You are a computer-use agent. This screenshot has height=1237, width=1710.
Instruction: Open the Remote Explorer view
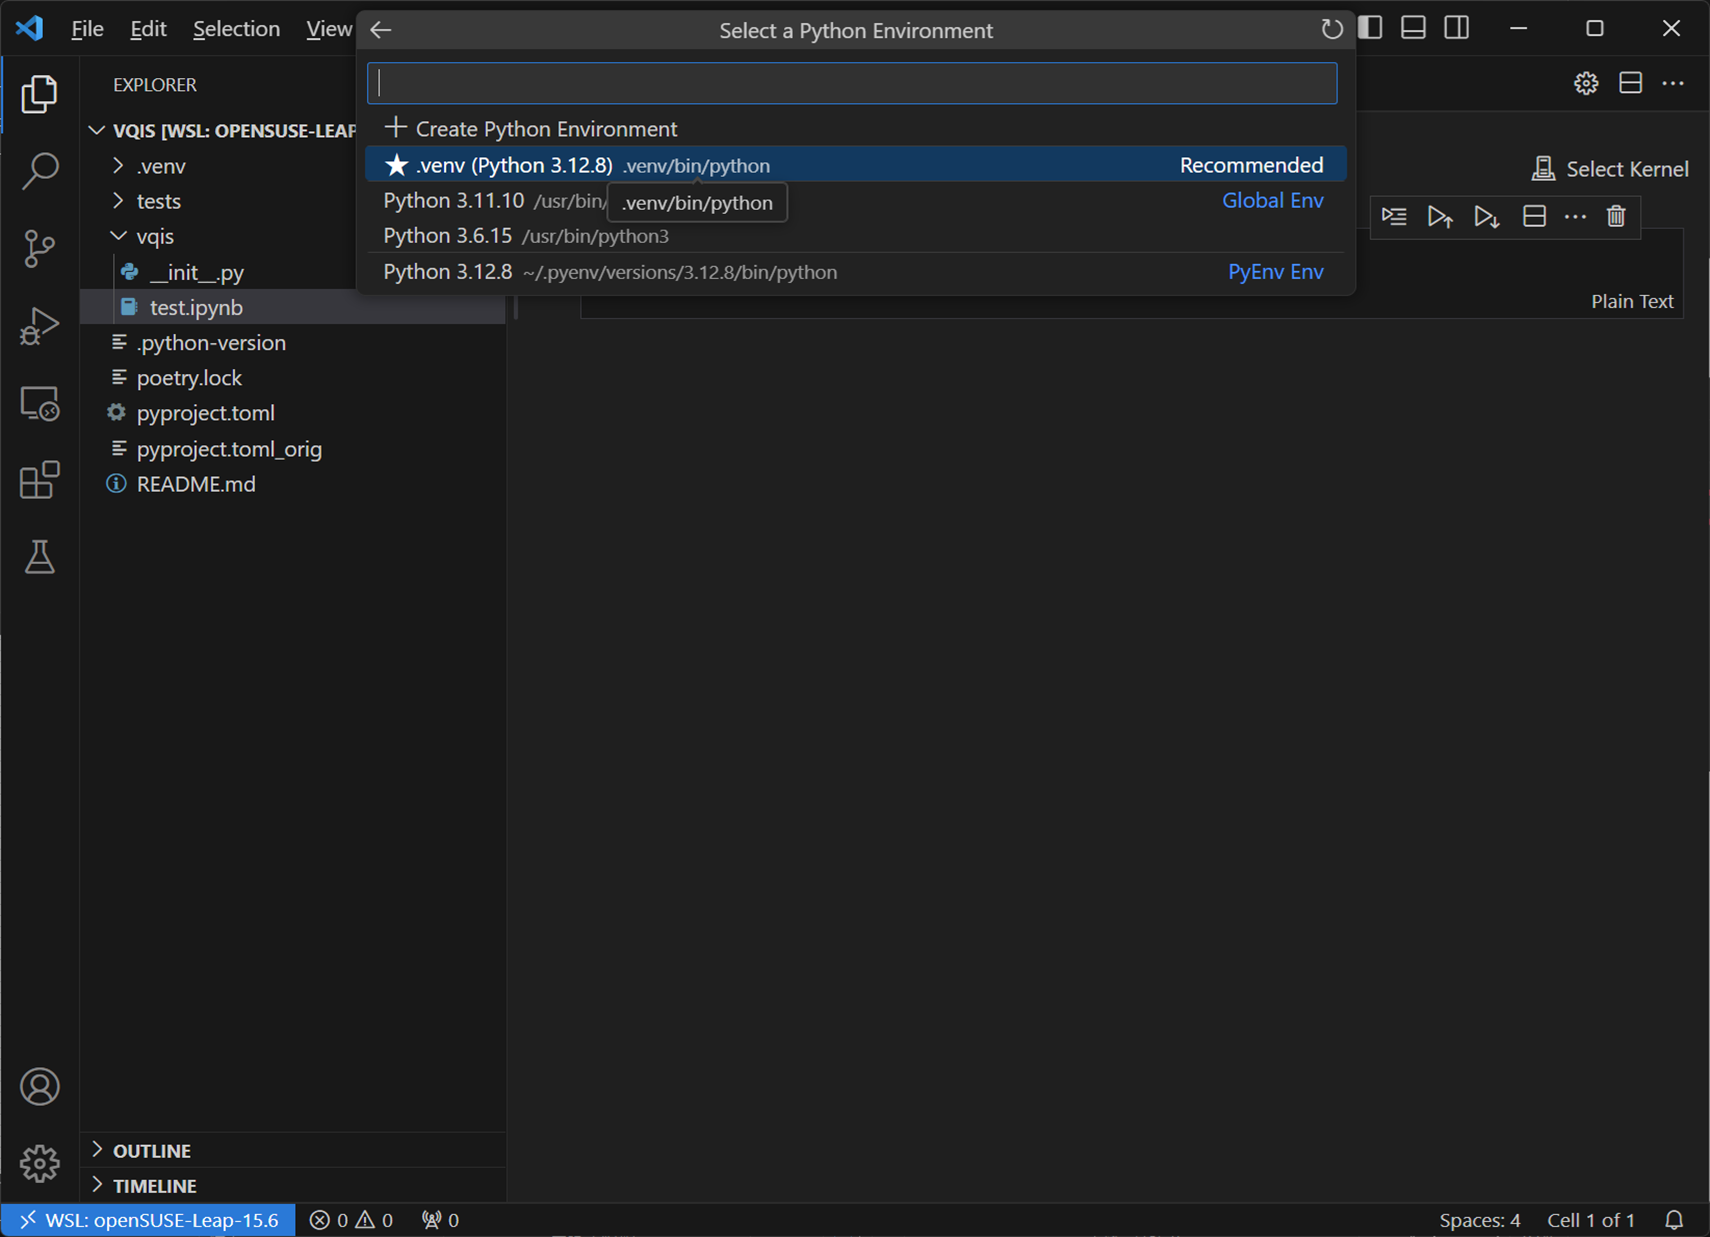tap(39, 403)
